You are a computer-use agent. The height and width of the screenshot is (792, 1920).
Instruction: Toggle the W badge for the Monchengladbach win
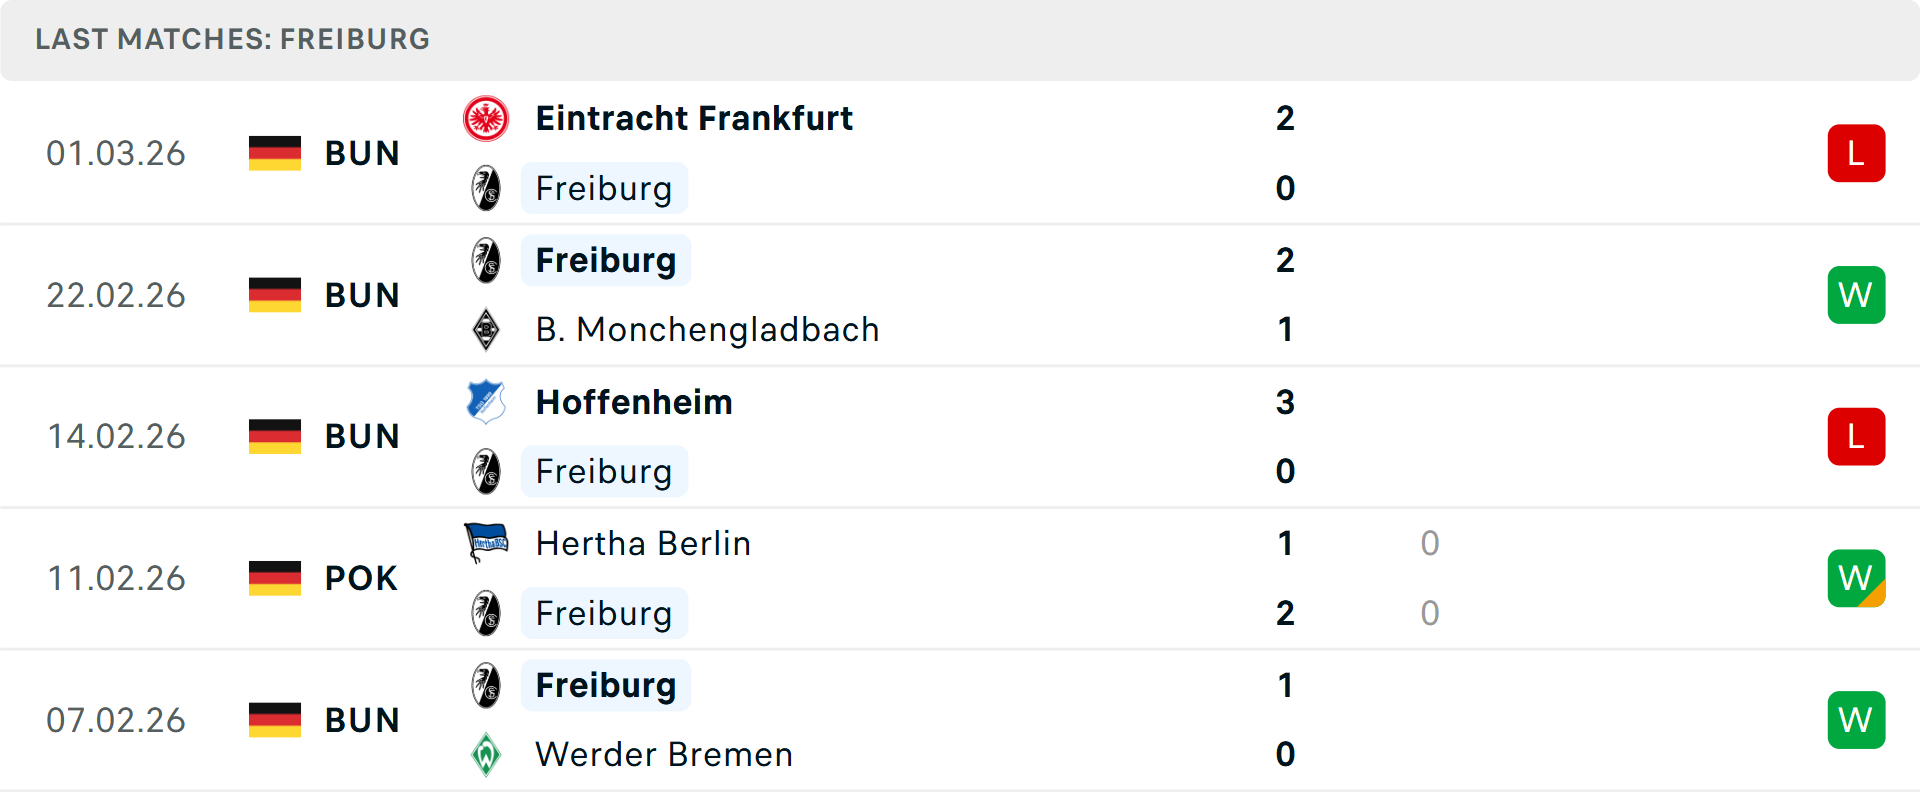[1856, 294]
